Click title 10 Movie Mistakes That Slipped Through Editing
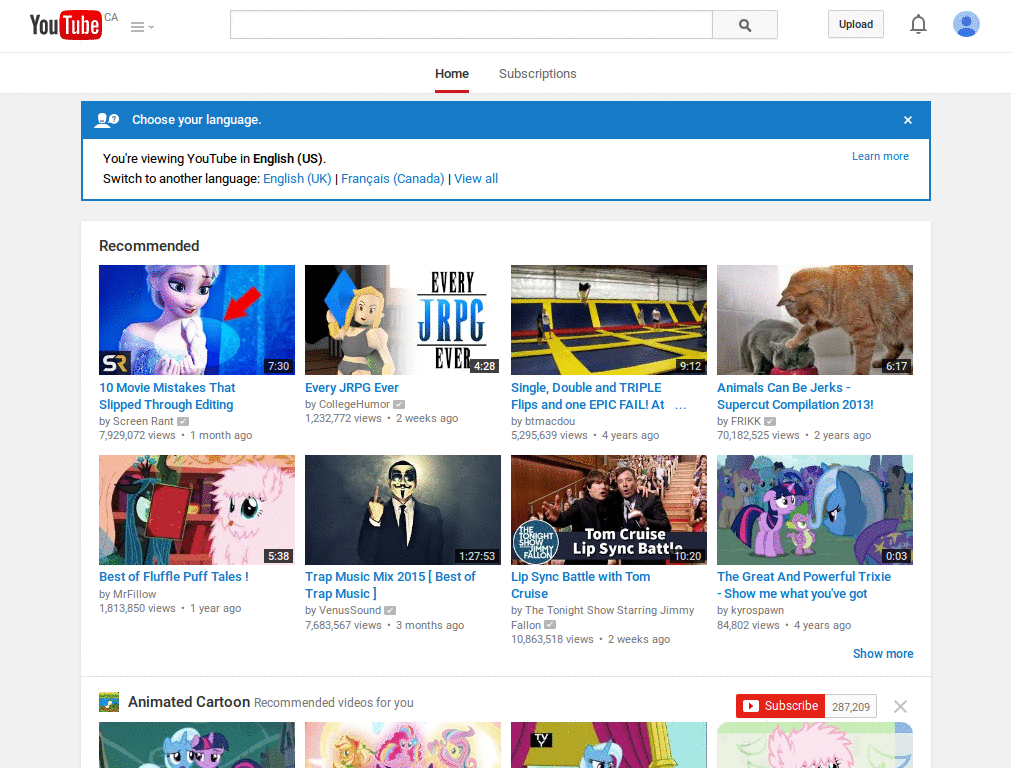 [167, 396]
